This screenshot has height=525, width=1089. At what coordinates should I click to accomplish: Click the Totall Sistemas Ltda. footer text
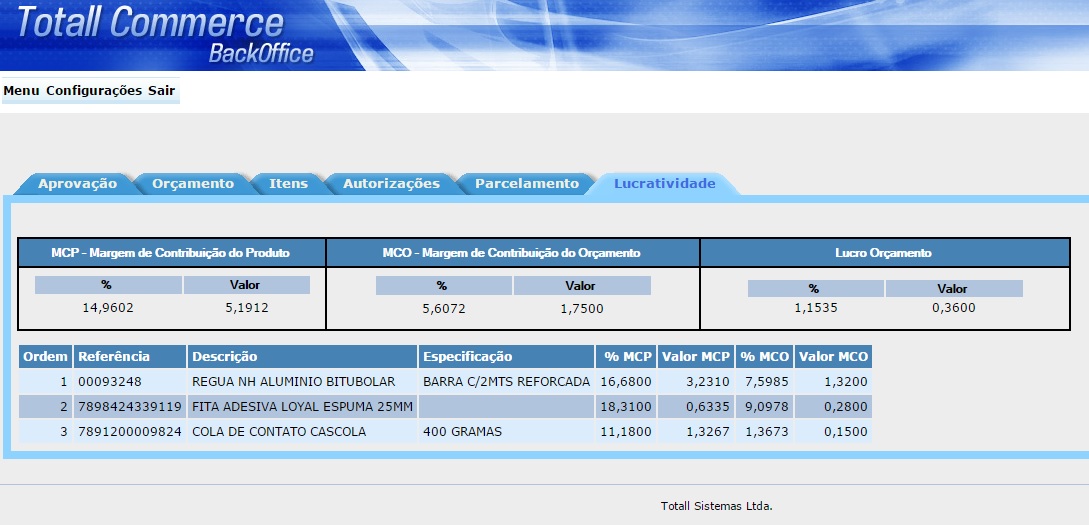716,506
